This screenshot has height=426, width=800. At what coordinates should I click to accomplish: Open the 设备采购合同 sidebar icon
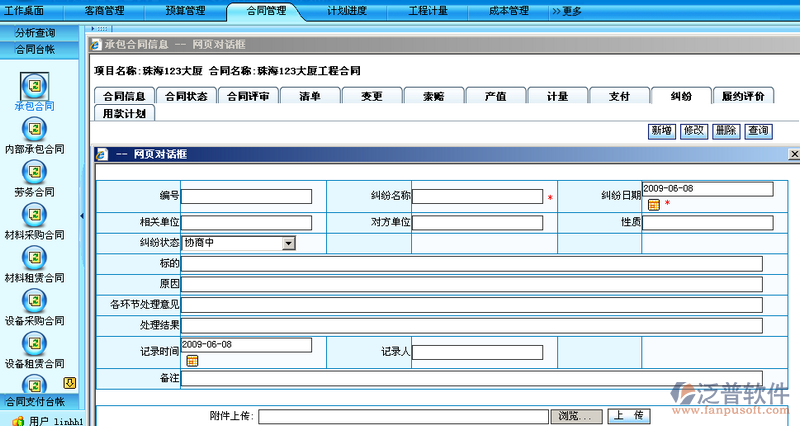[35, 301]
